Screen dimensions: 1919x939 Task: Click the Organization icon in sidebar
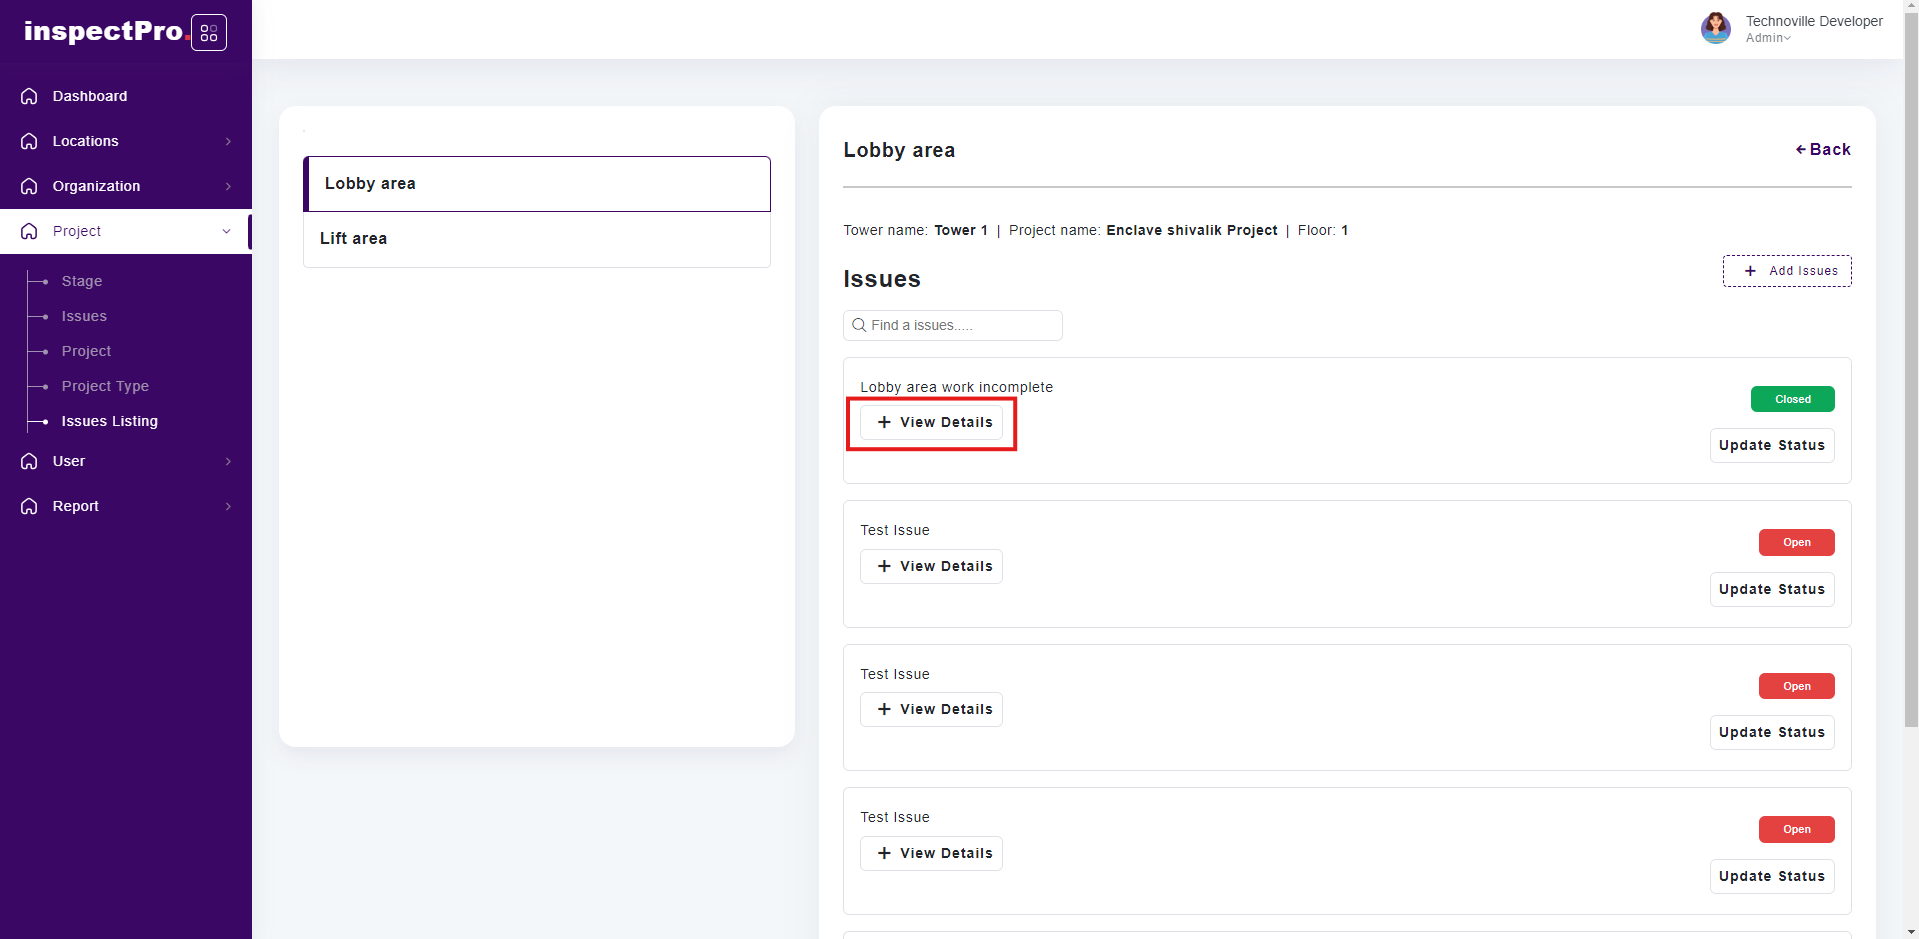pyautogui.click(x=29, y=186)
